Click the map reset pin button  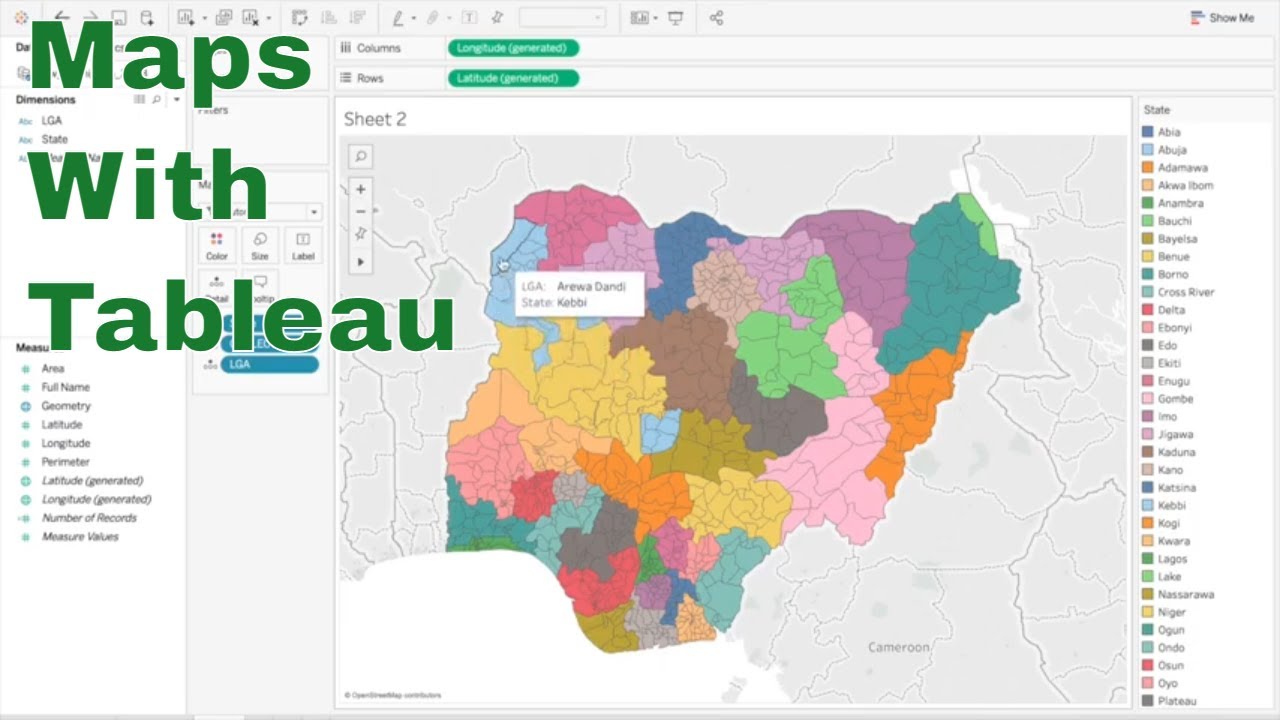(x=361, y=234)
